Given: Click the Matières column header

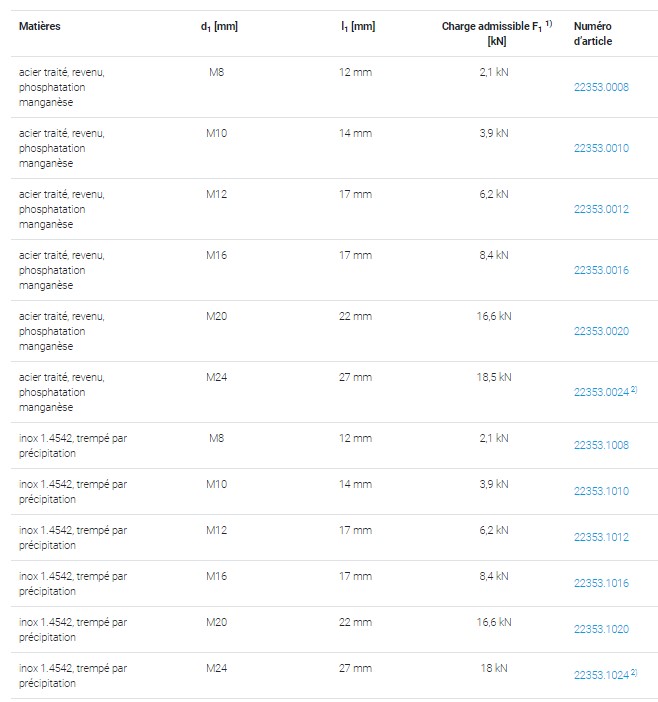Looking at the screenshot, I should point(39,26).
